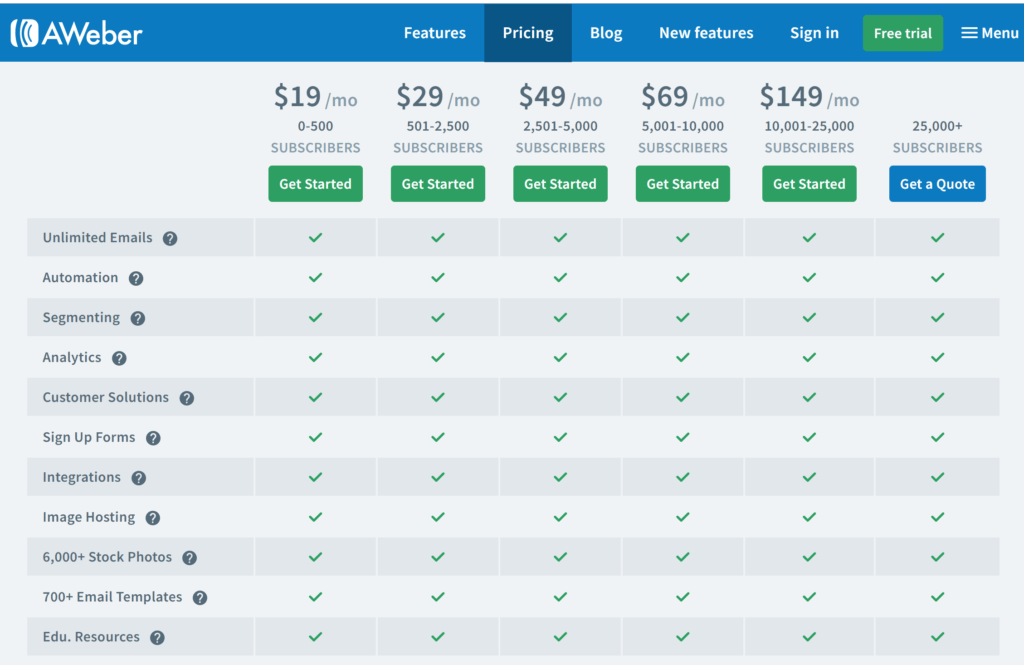Screen dimensions: 1024x665
Task: Get Started with $29/mo plan
Action: (x=438, y=184)
